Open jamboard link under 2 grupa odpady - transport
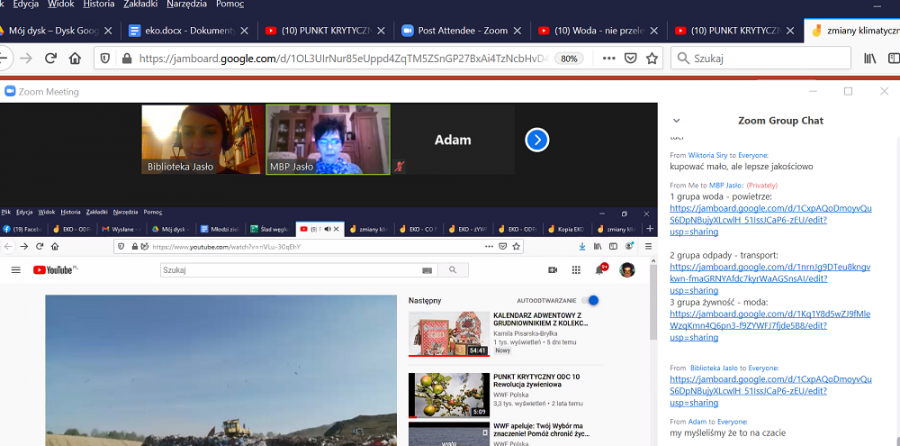This screenshot has width=900, height=446. [x=770, y=279]
